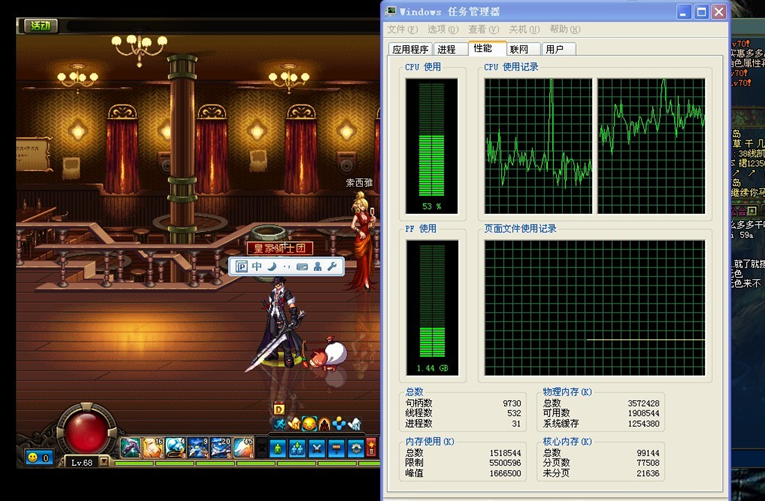Viewport: 765px width, 501px height.
Task: Switch to the 联网 tab
Action: point(519,49)
